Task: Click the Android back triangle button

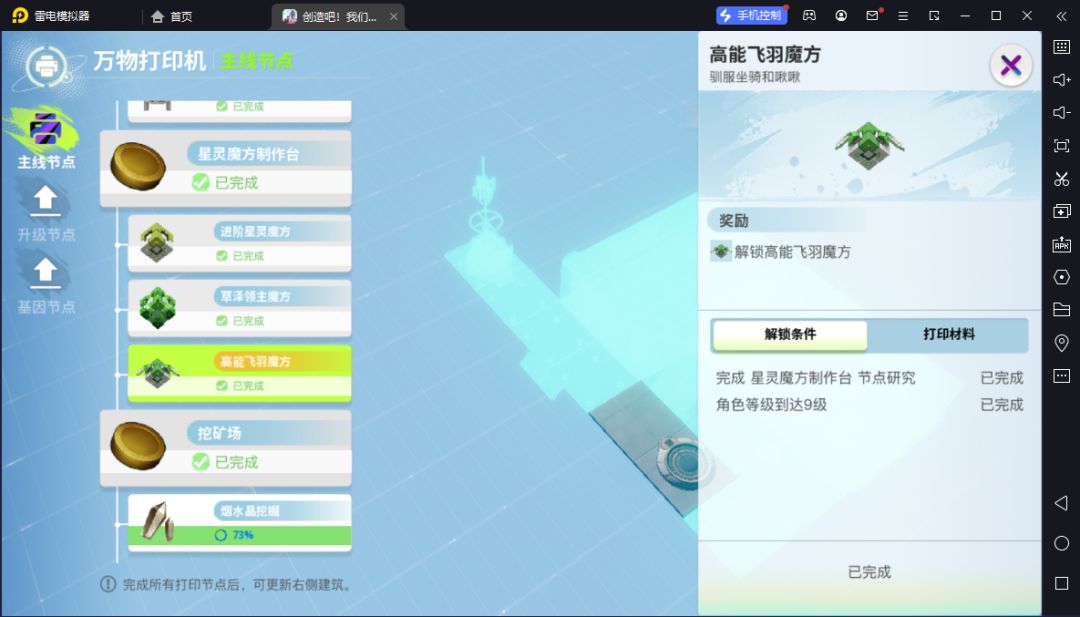Action: [1061, 503]
